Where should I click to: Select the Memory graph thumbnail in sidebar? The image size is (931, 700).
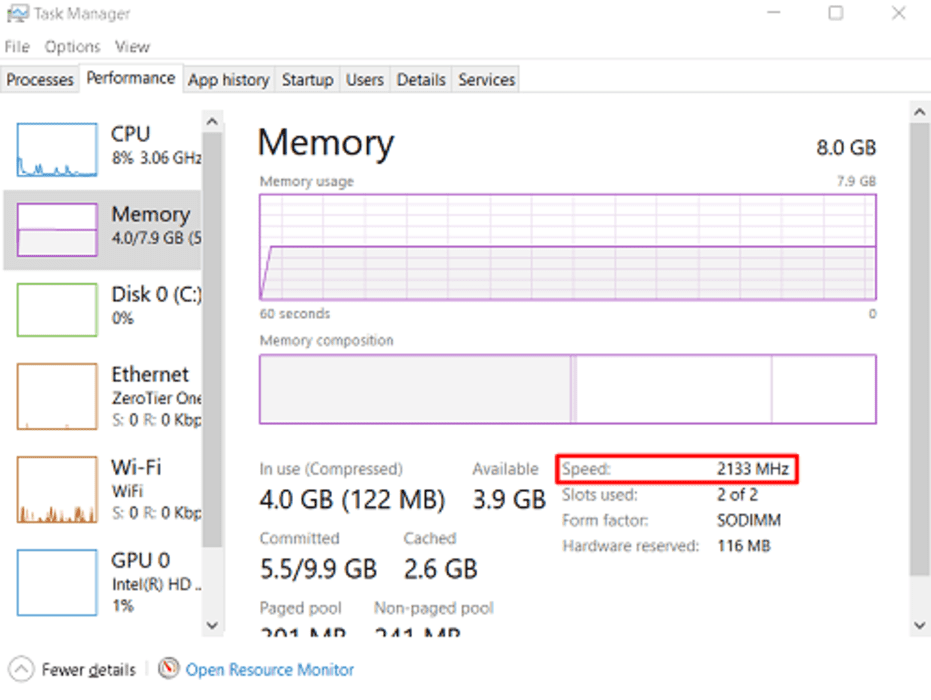click(57, 229)
